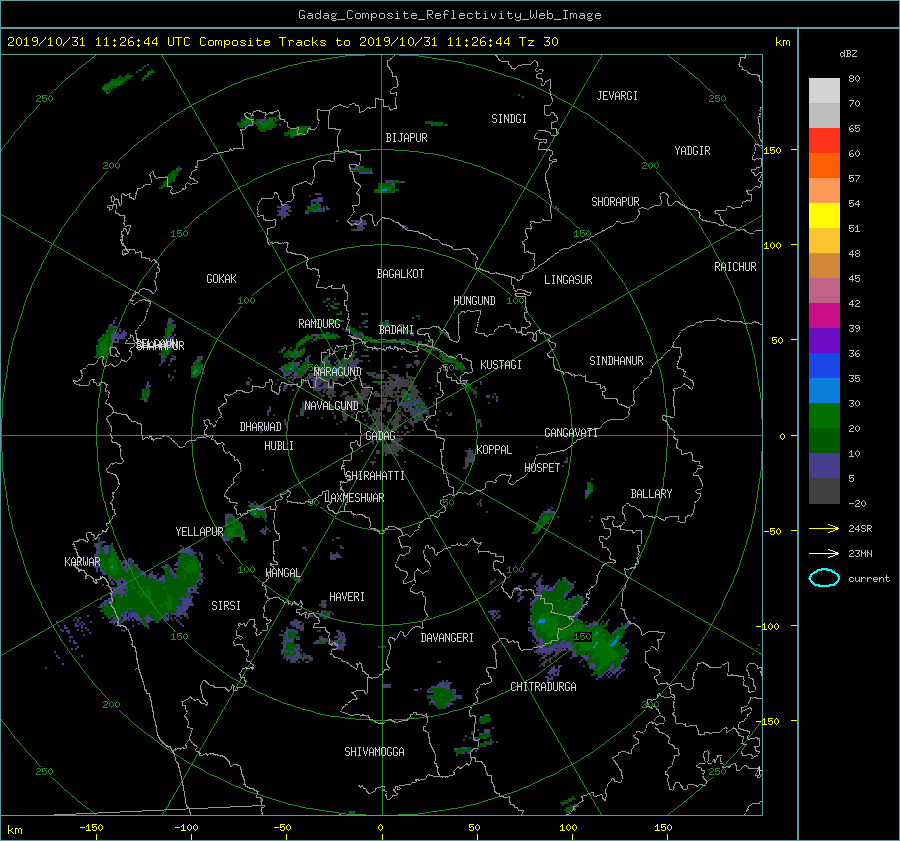The width and height of the screenshot is (900, 841).
Task: Click the RAICHUR city label
Action: (x=735, y=267)
